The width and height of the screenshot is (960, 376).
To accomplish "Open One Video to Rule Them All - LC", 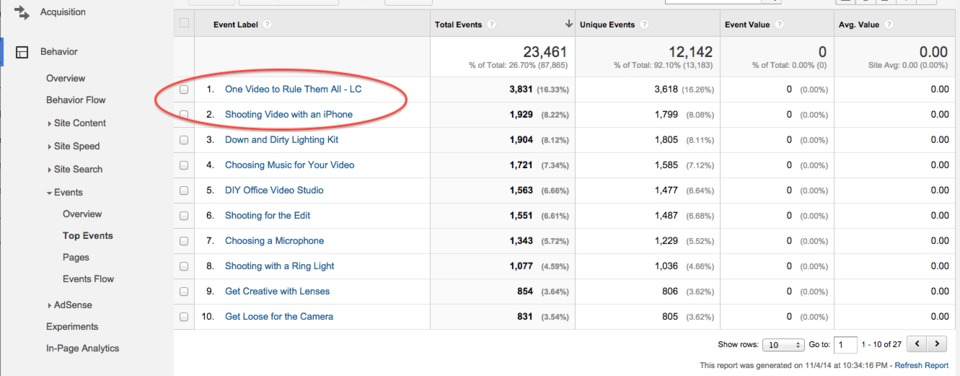I will tap(293, 89).
